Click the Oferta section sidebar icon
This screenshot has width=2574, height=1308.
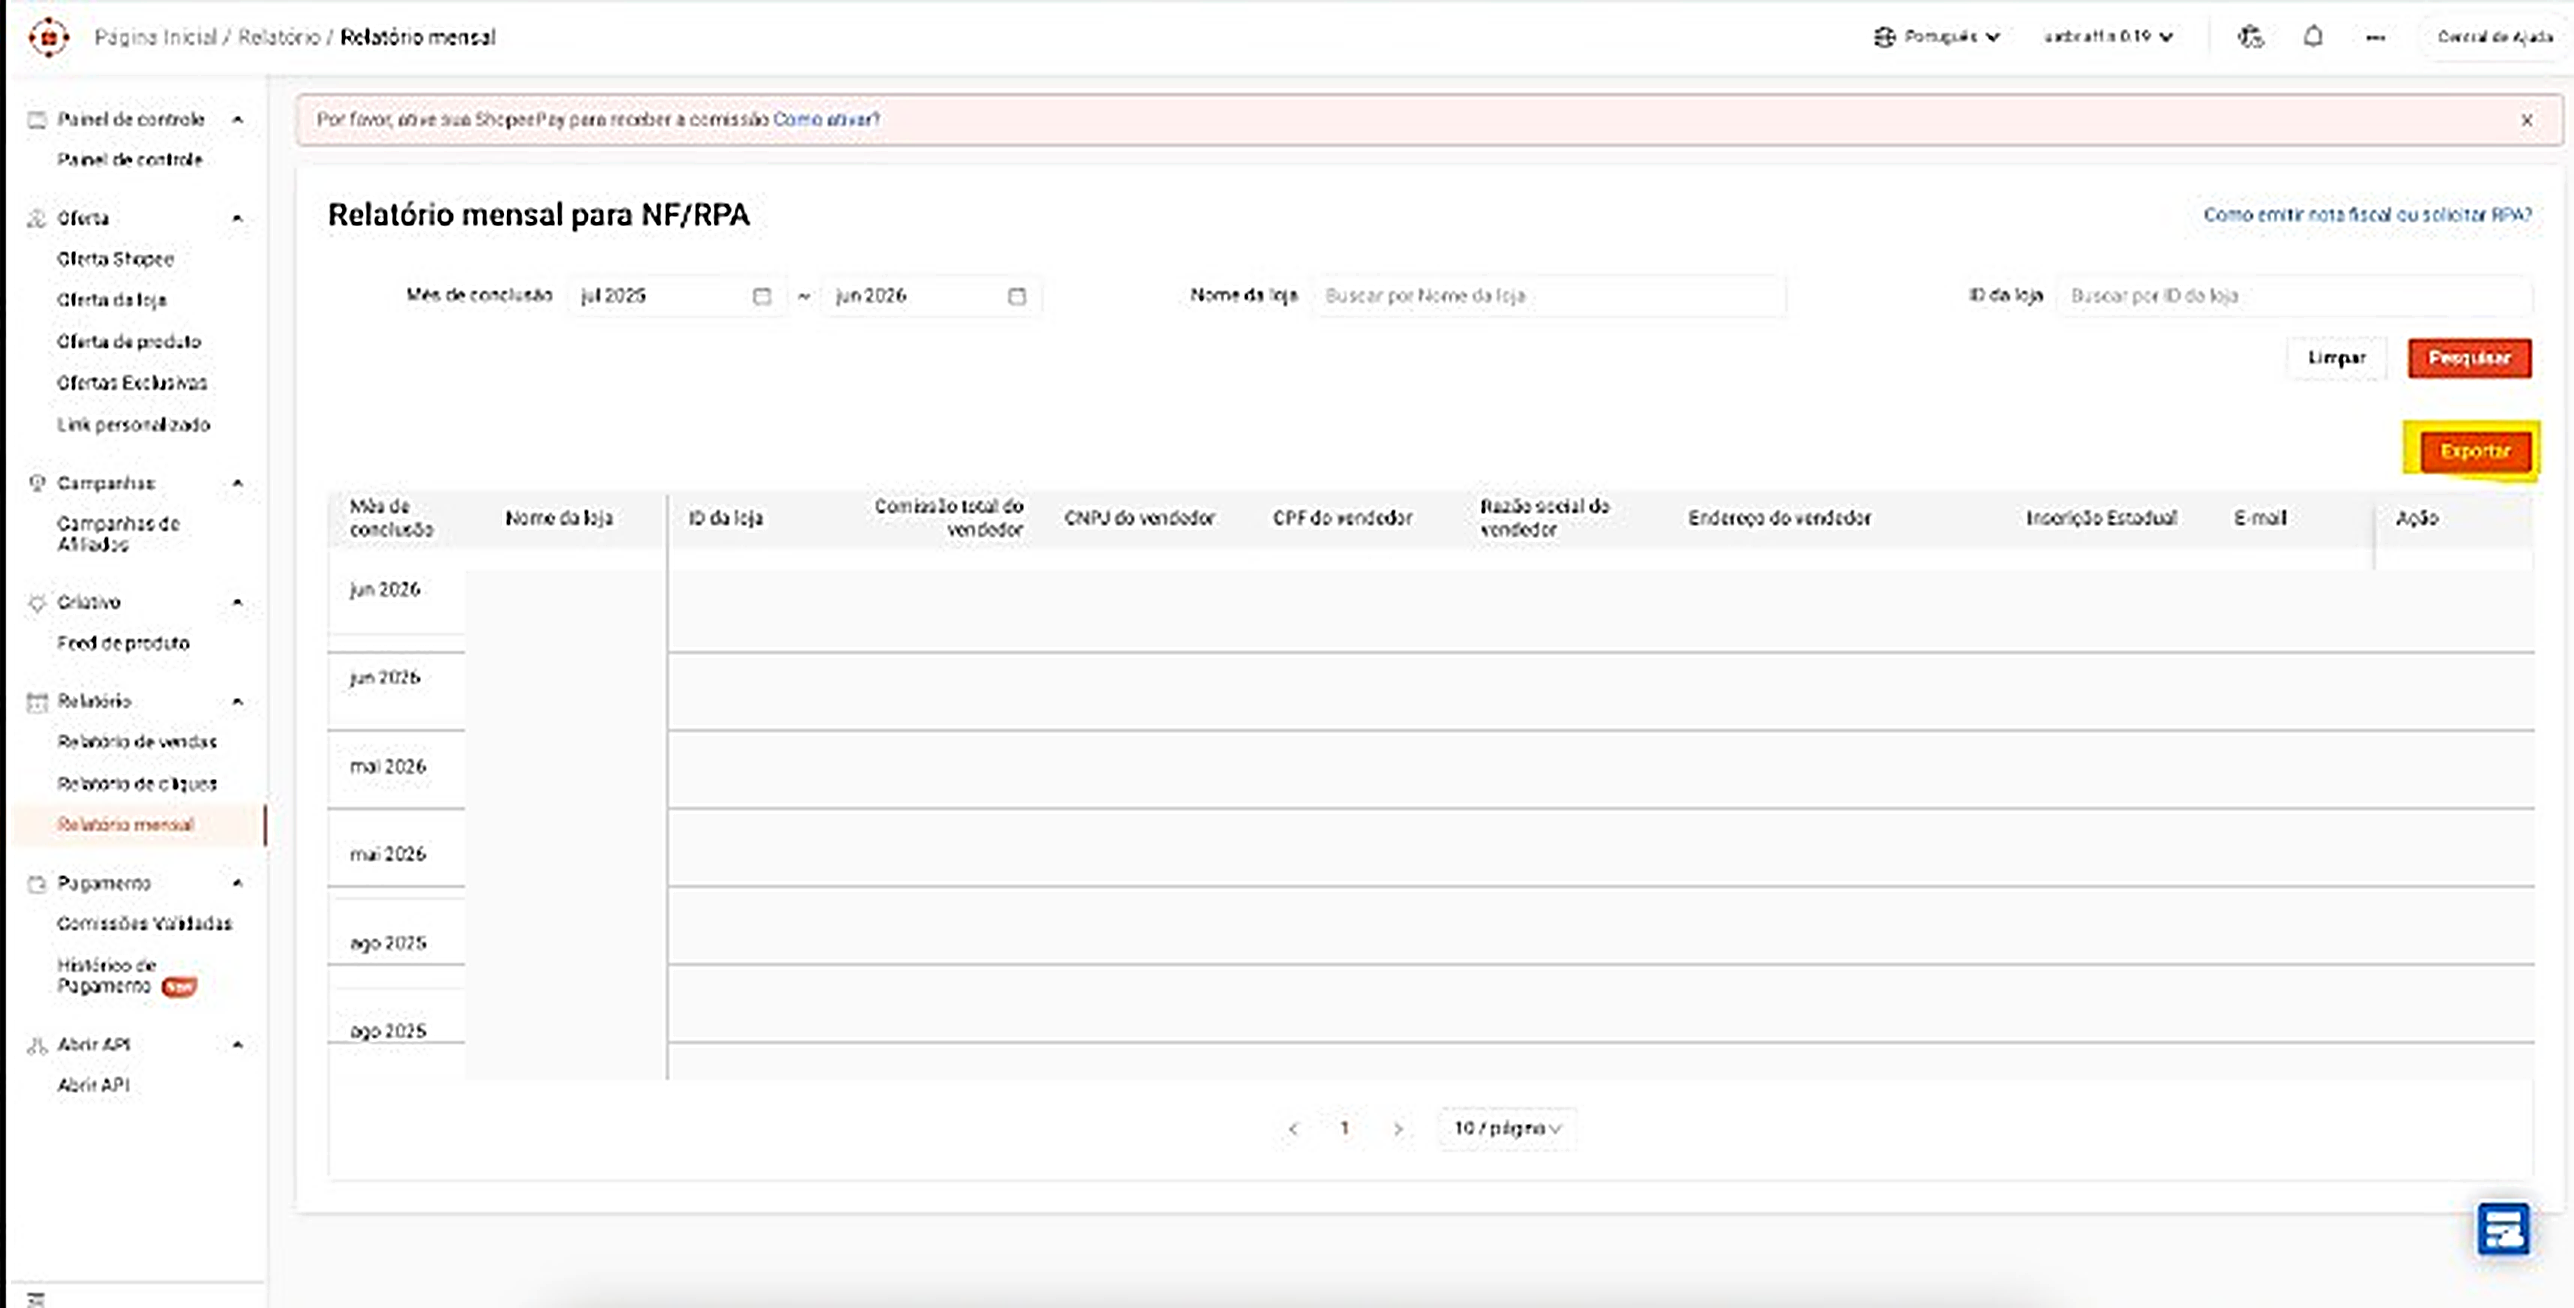click(37, 218)
